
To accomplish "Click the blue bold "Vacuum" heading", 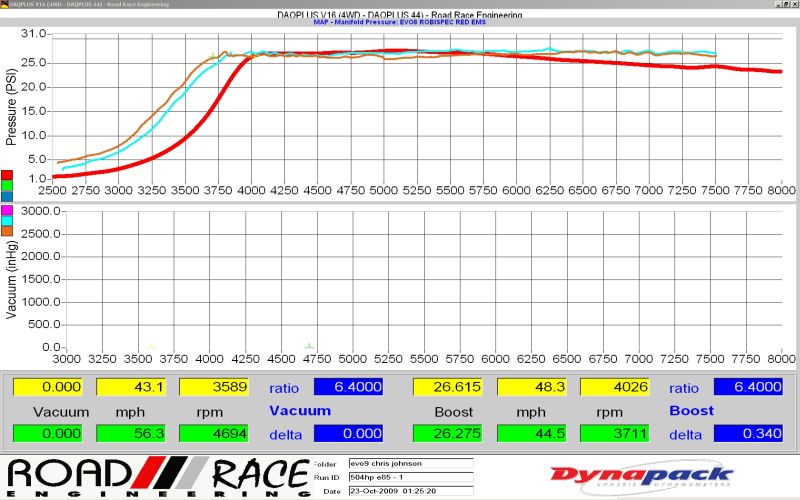I will point(300,411).
